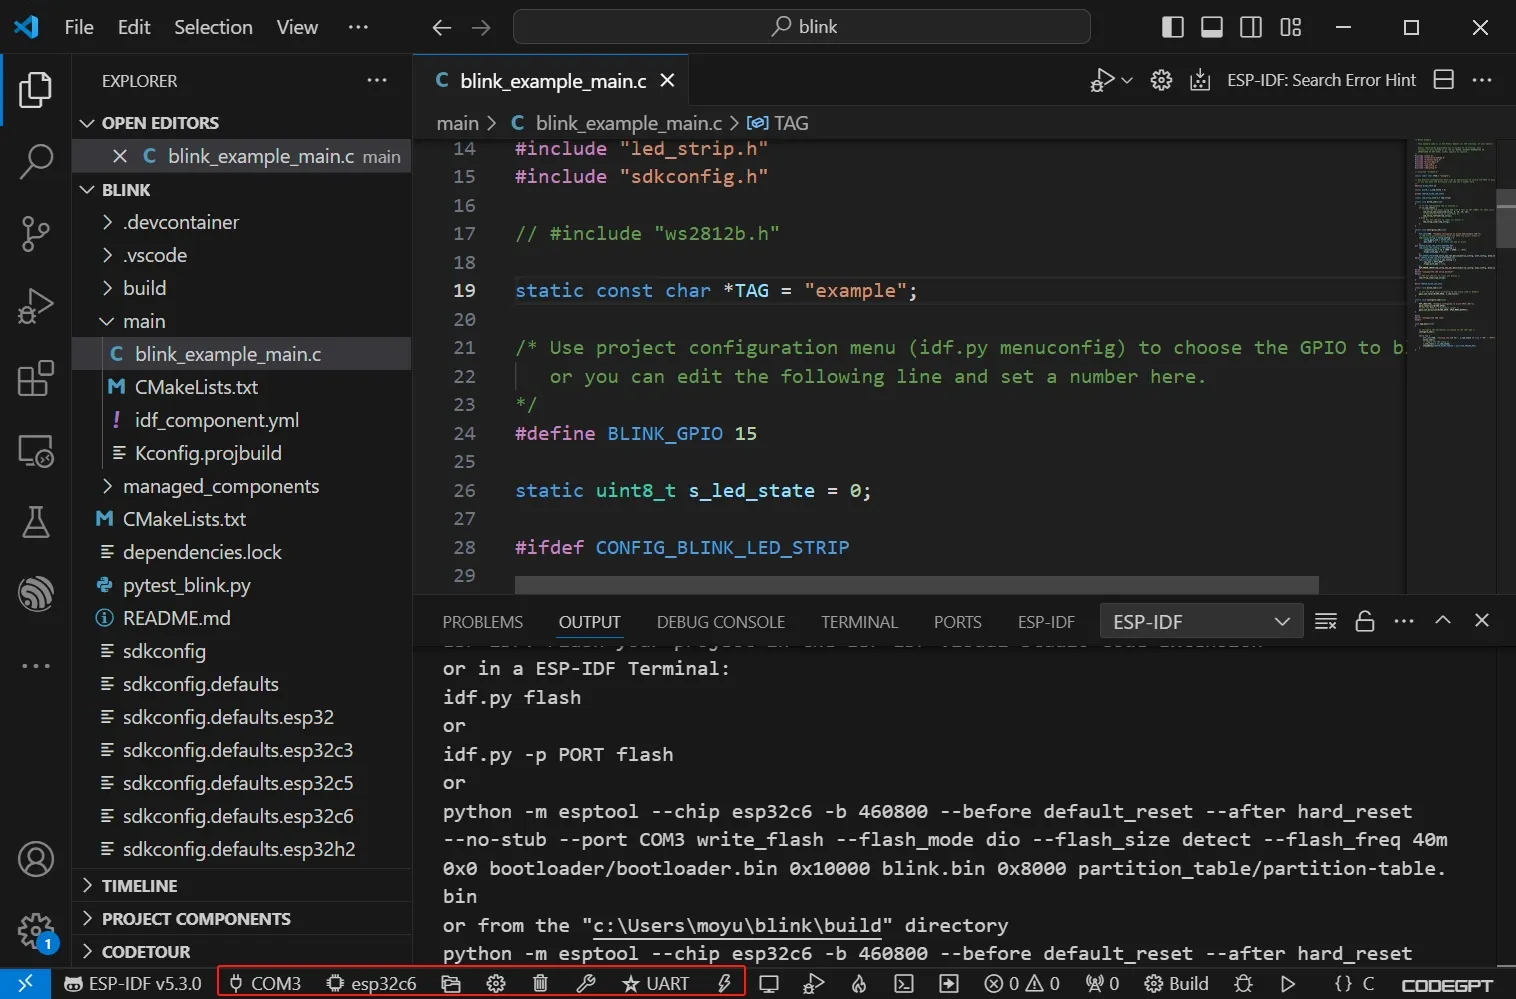
Task: Click the flash (lightning) icon in status bar
Action: [724, 984]
